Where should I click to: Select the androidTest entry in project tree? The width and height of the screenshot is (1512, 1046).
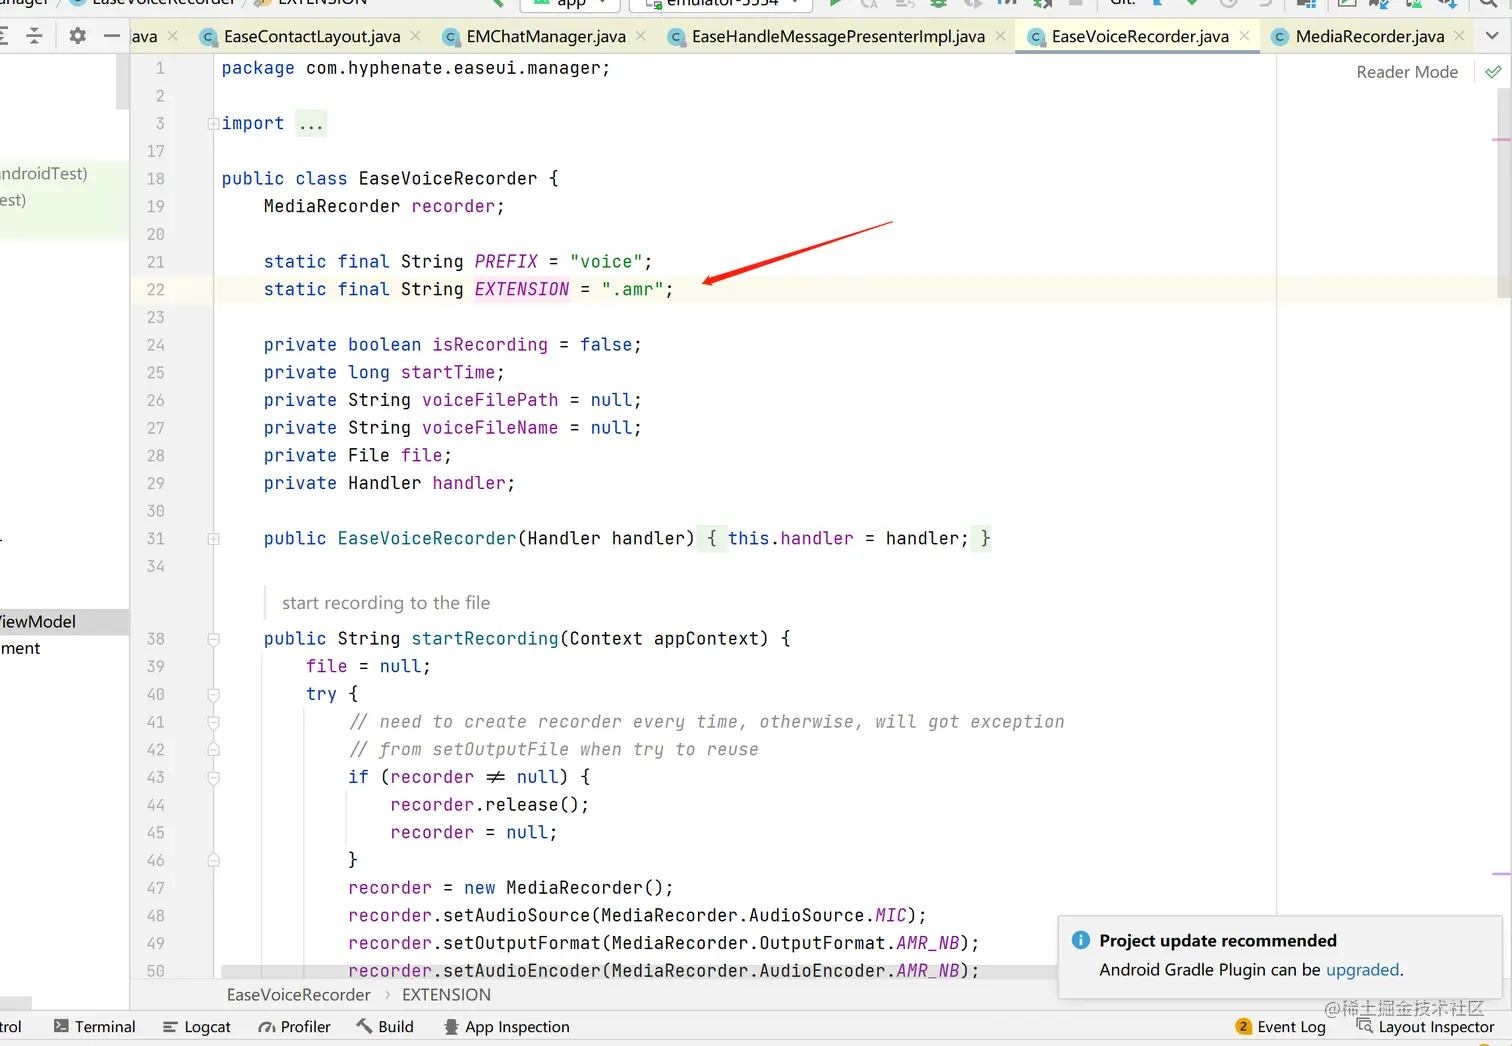(44, 173)
